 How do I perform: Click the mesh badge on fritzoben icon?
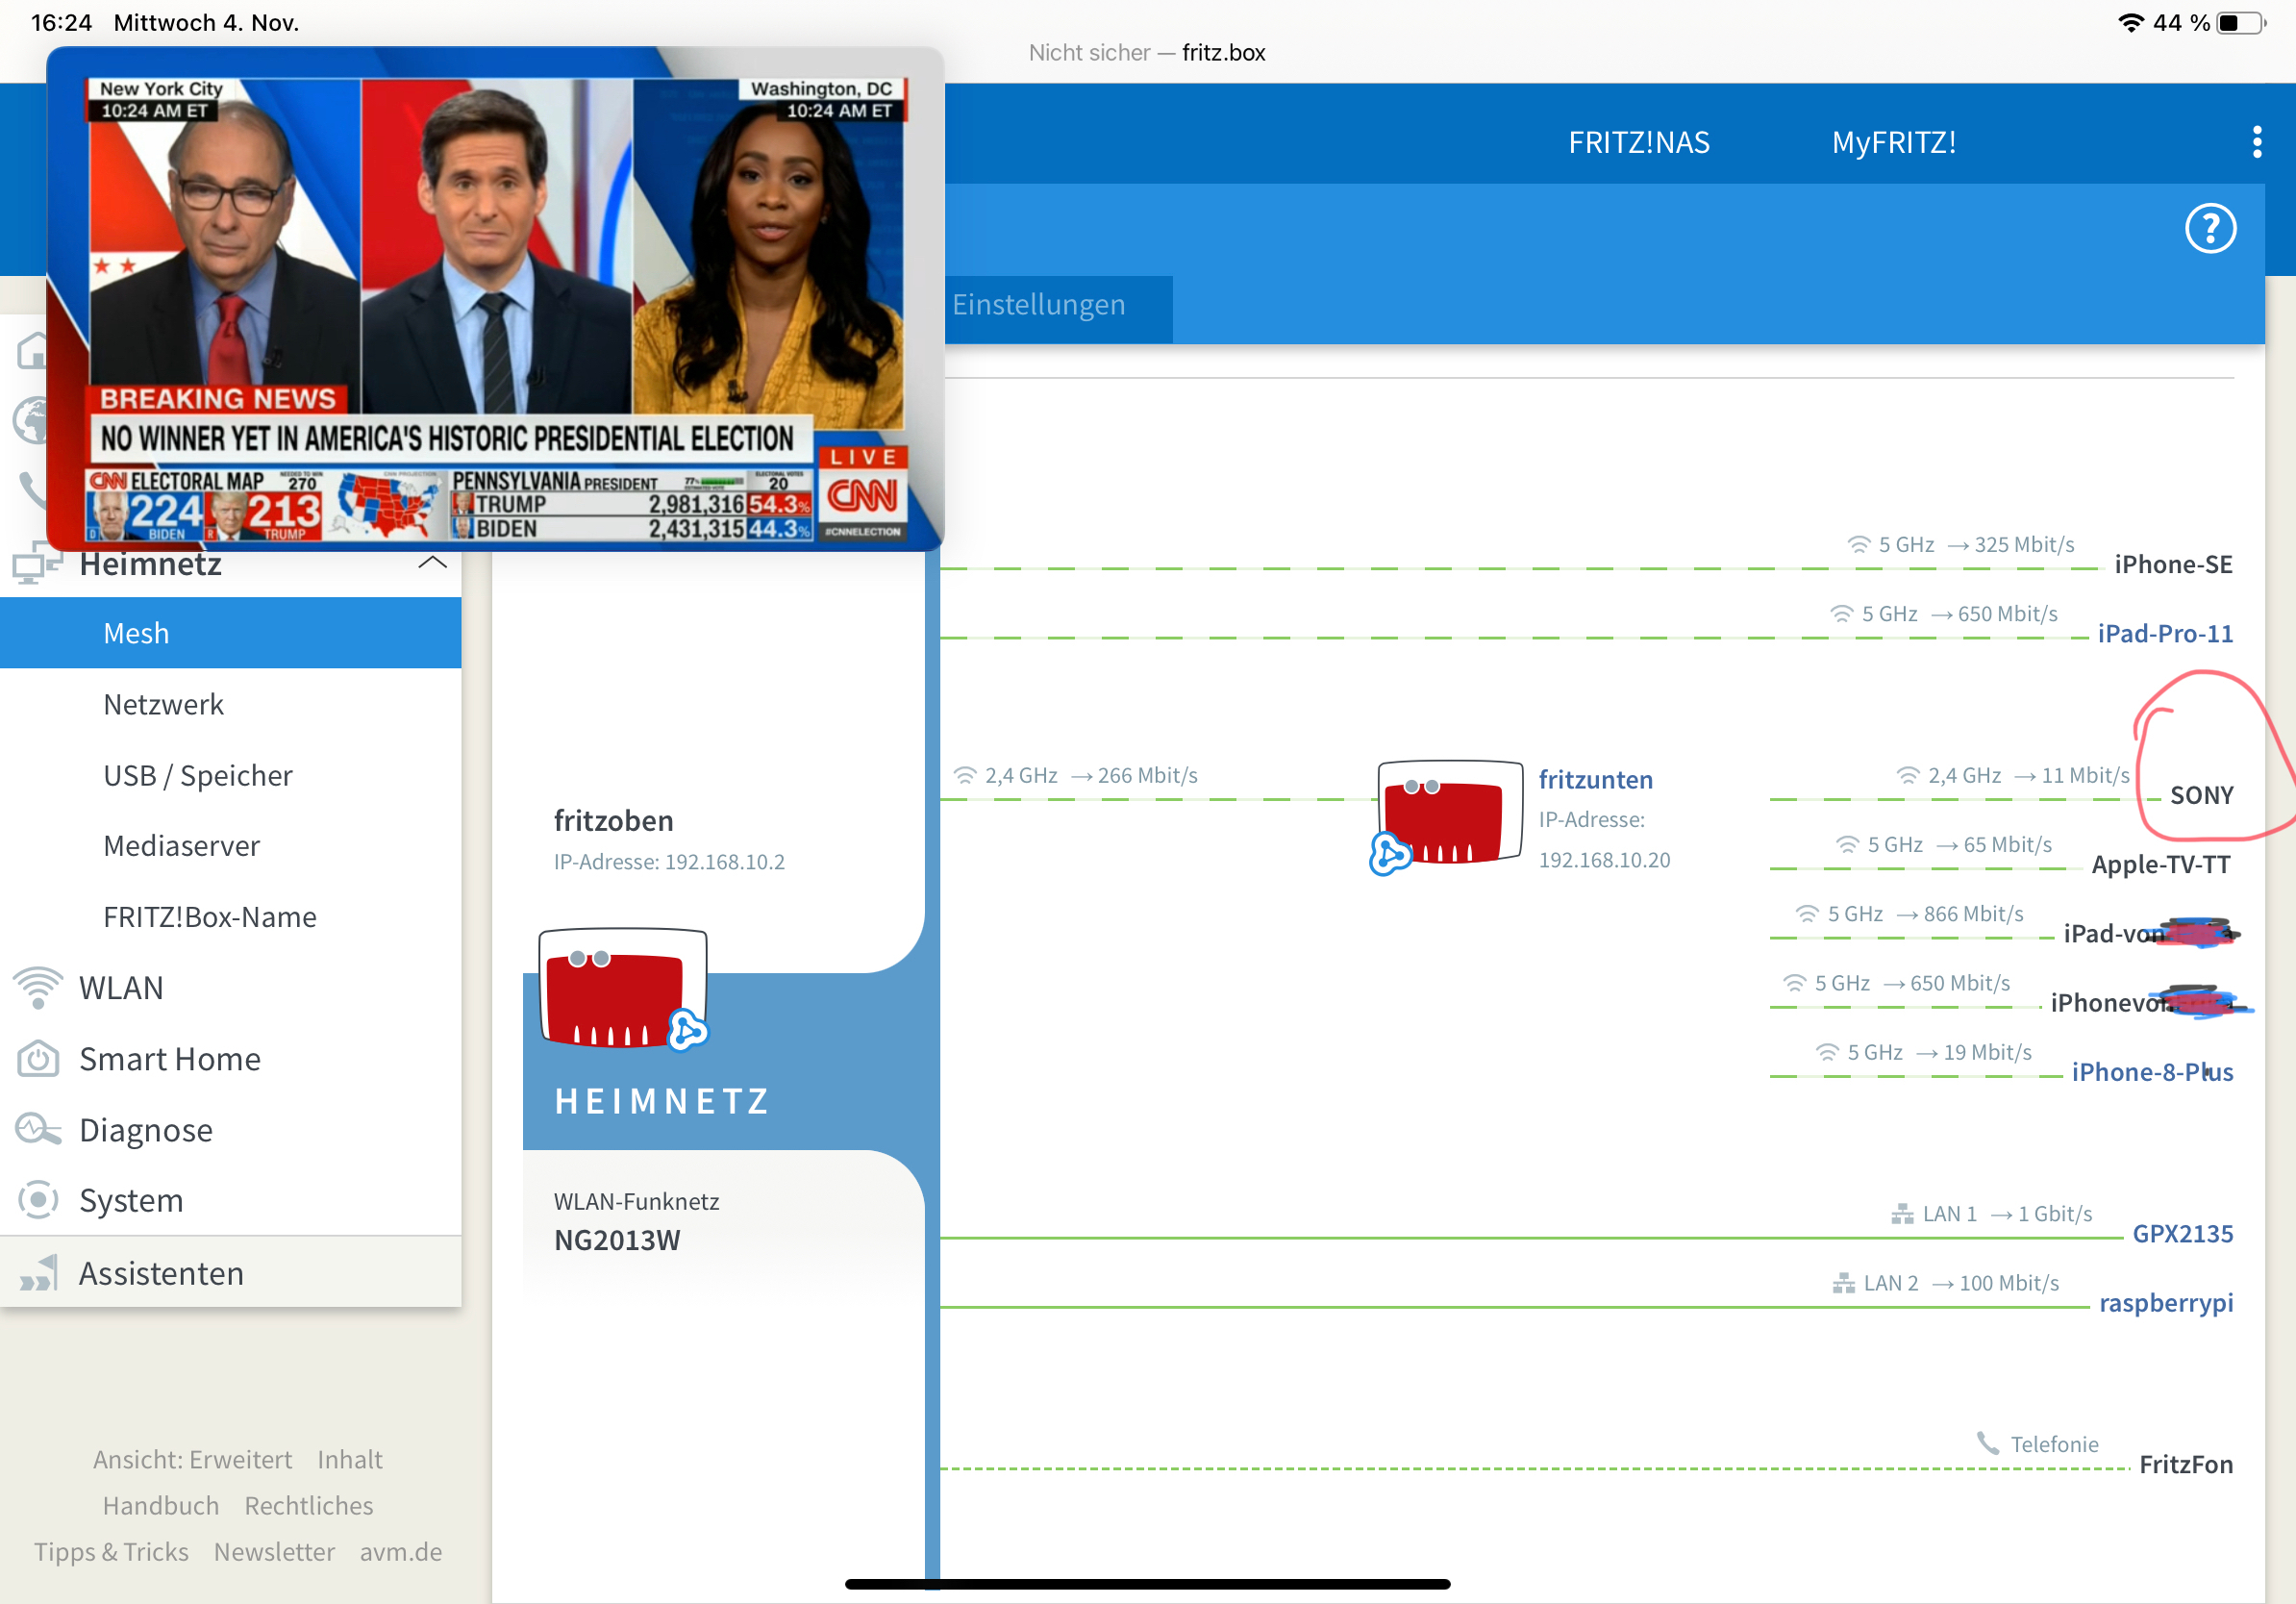[x=688, y=1030]
